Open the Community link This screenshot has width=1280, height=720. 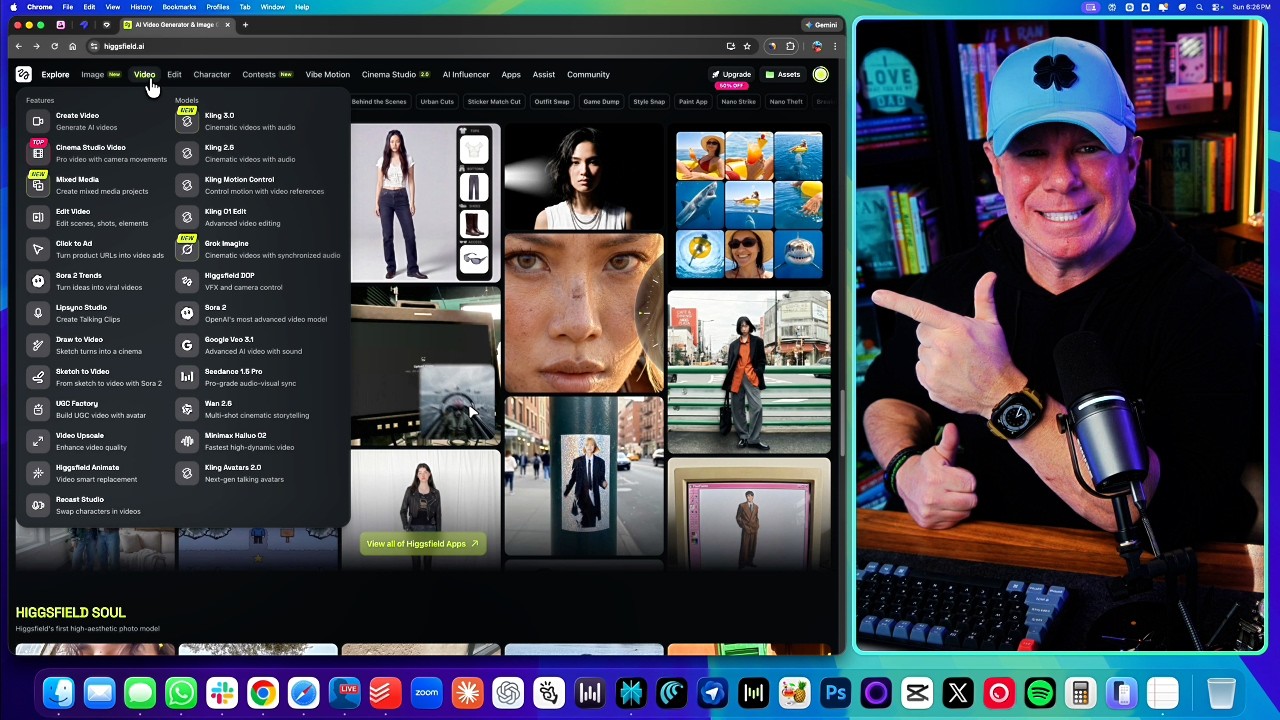(x=588, y=74)
